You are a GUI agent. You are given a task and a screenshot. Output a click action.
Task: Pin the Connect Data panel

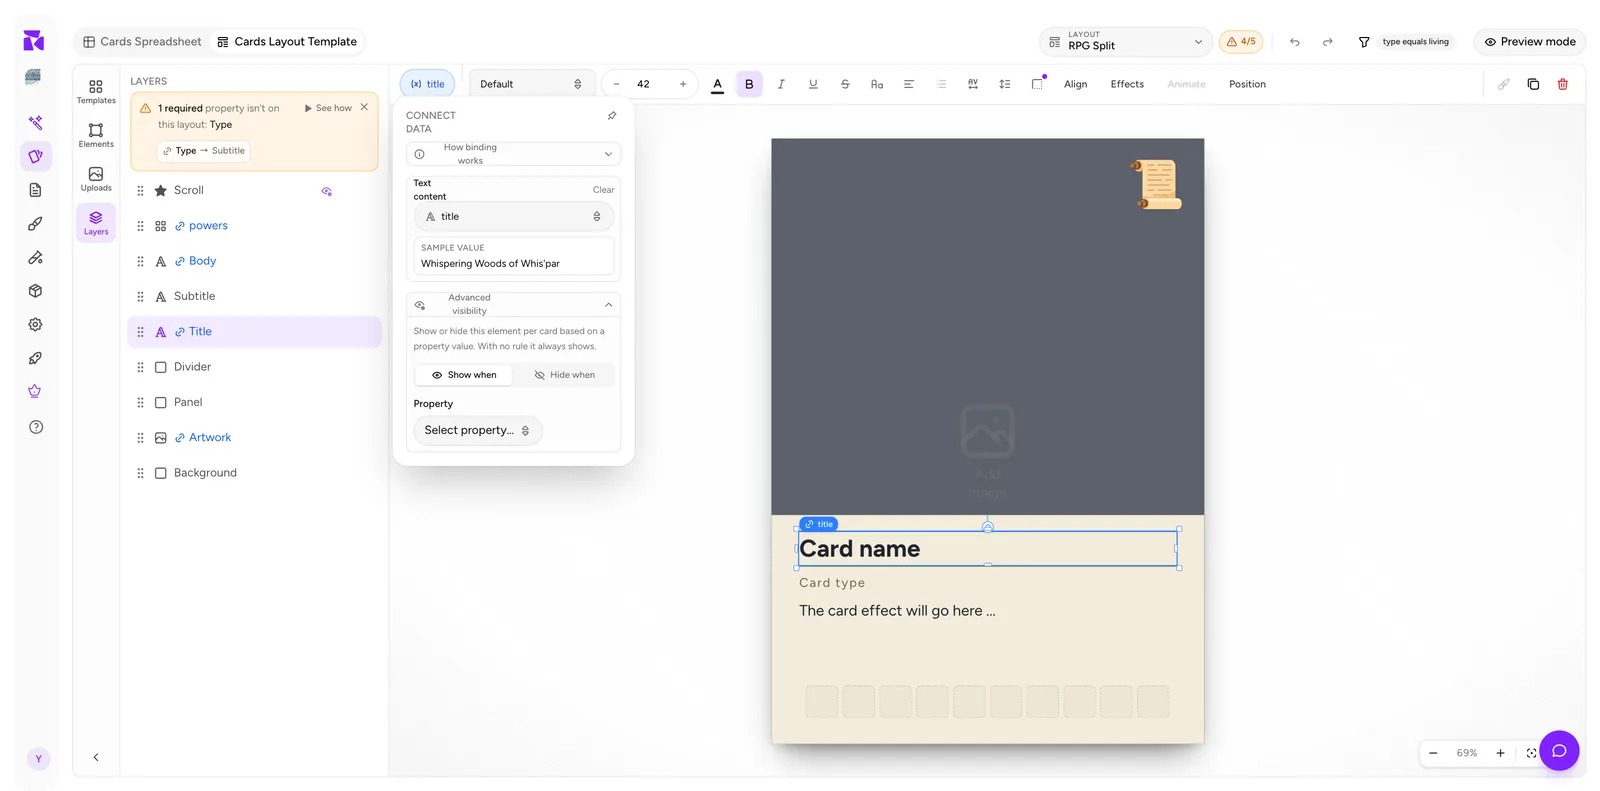click(x=612, y=116)
